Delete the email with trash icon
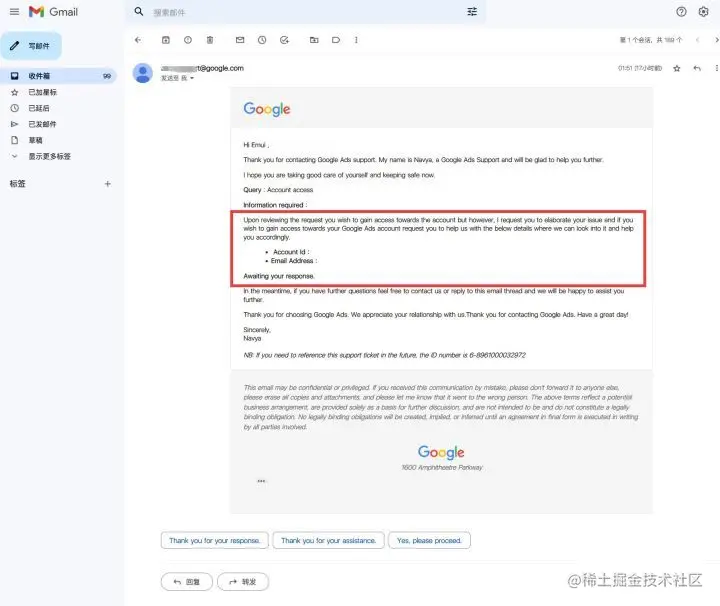The image size is (720, 606). click(210, 40)
